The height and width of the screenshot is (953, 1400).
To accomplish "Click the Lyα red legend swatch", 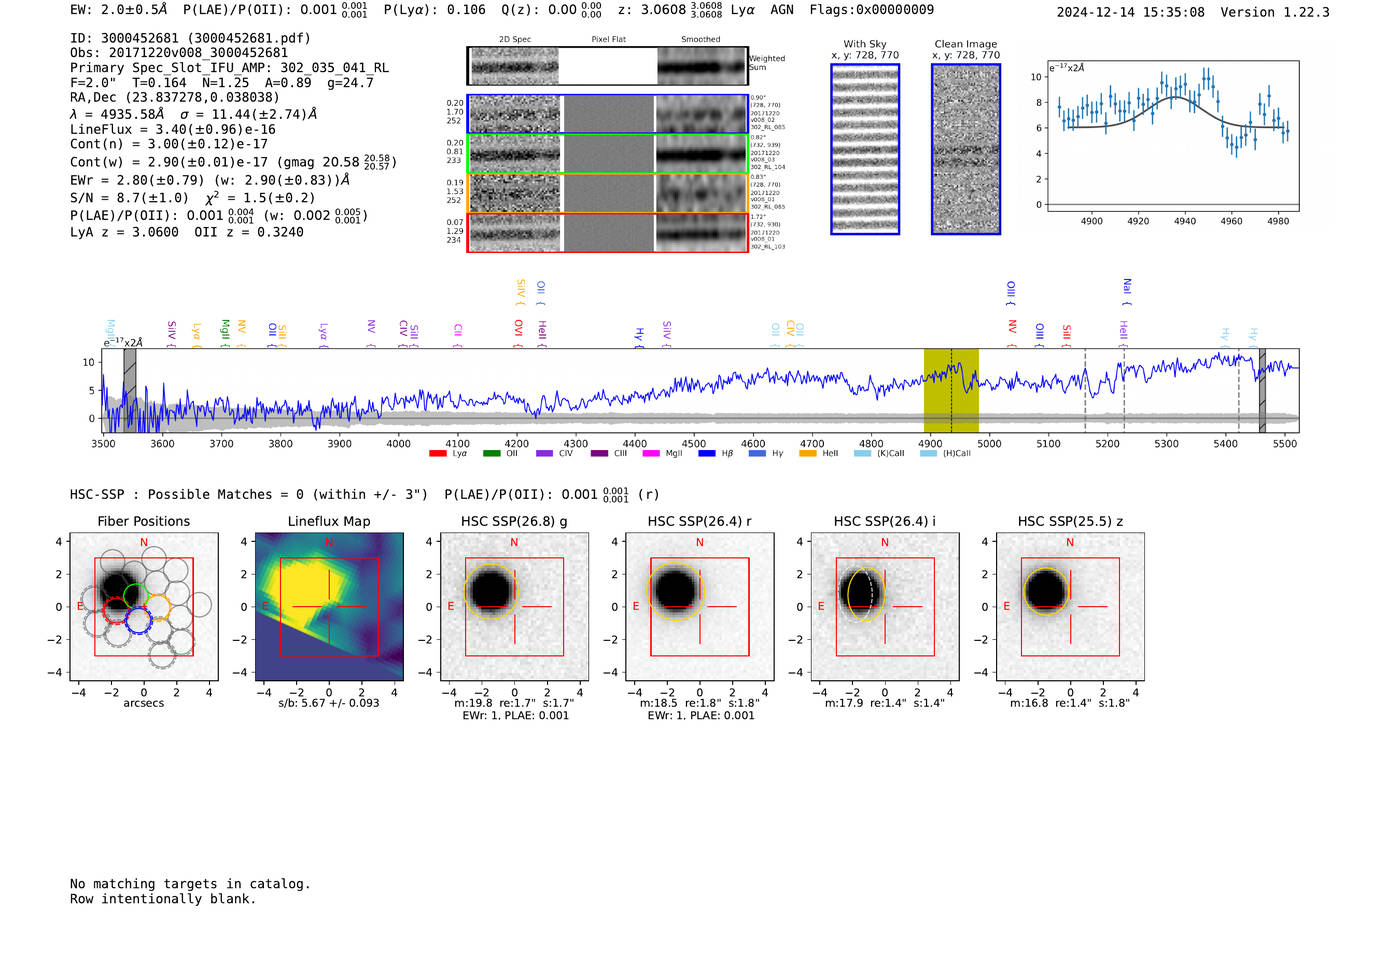I will [x=437, y=454].
